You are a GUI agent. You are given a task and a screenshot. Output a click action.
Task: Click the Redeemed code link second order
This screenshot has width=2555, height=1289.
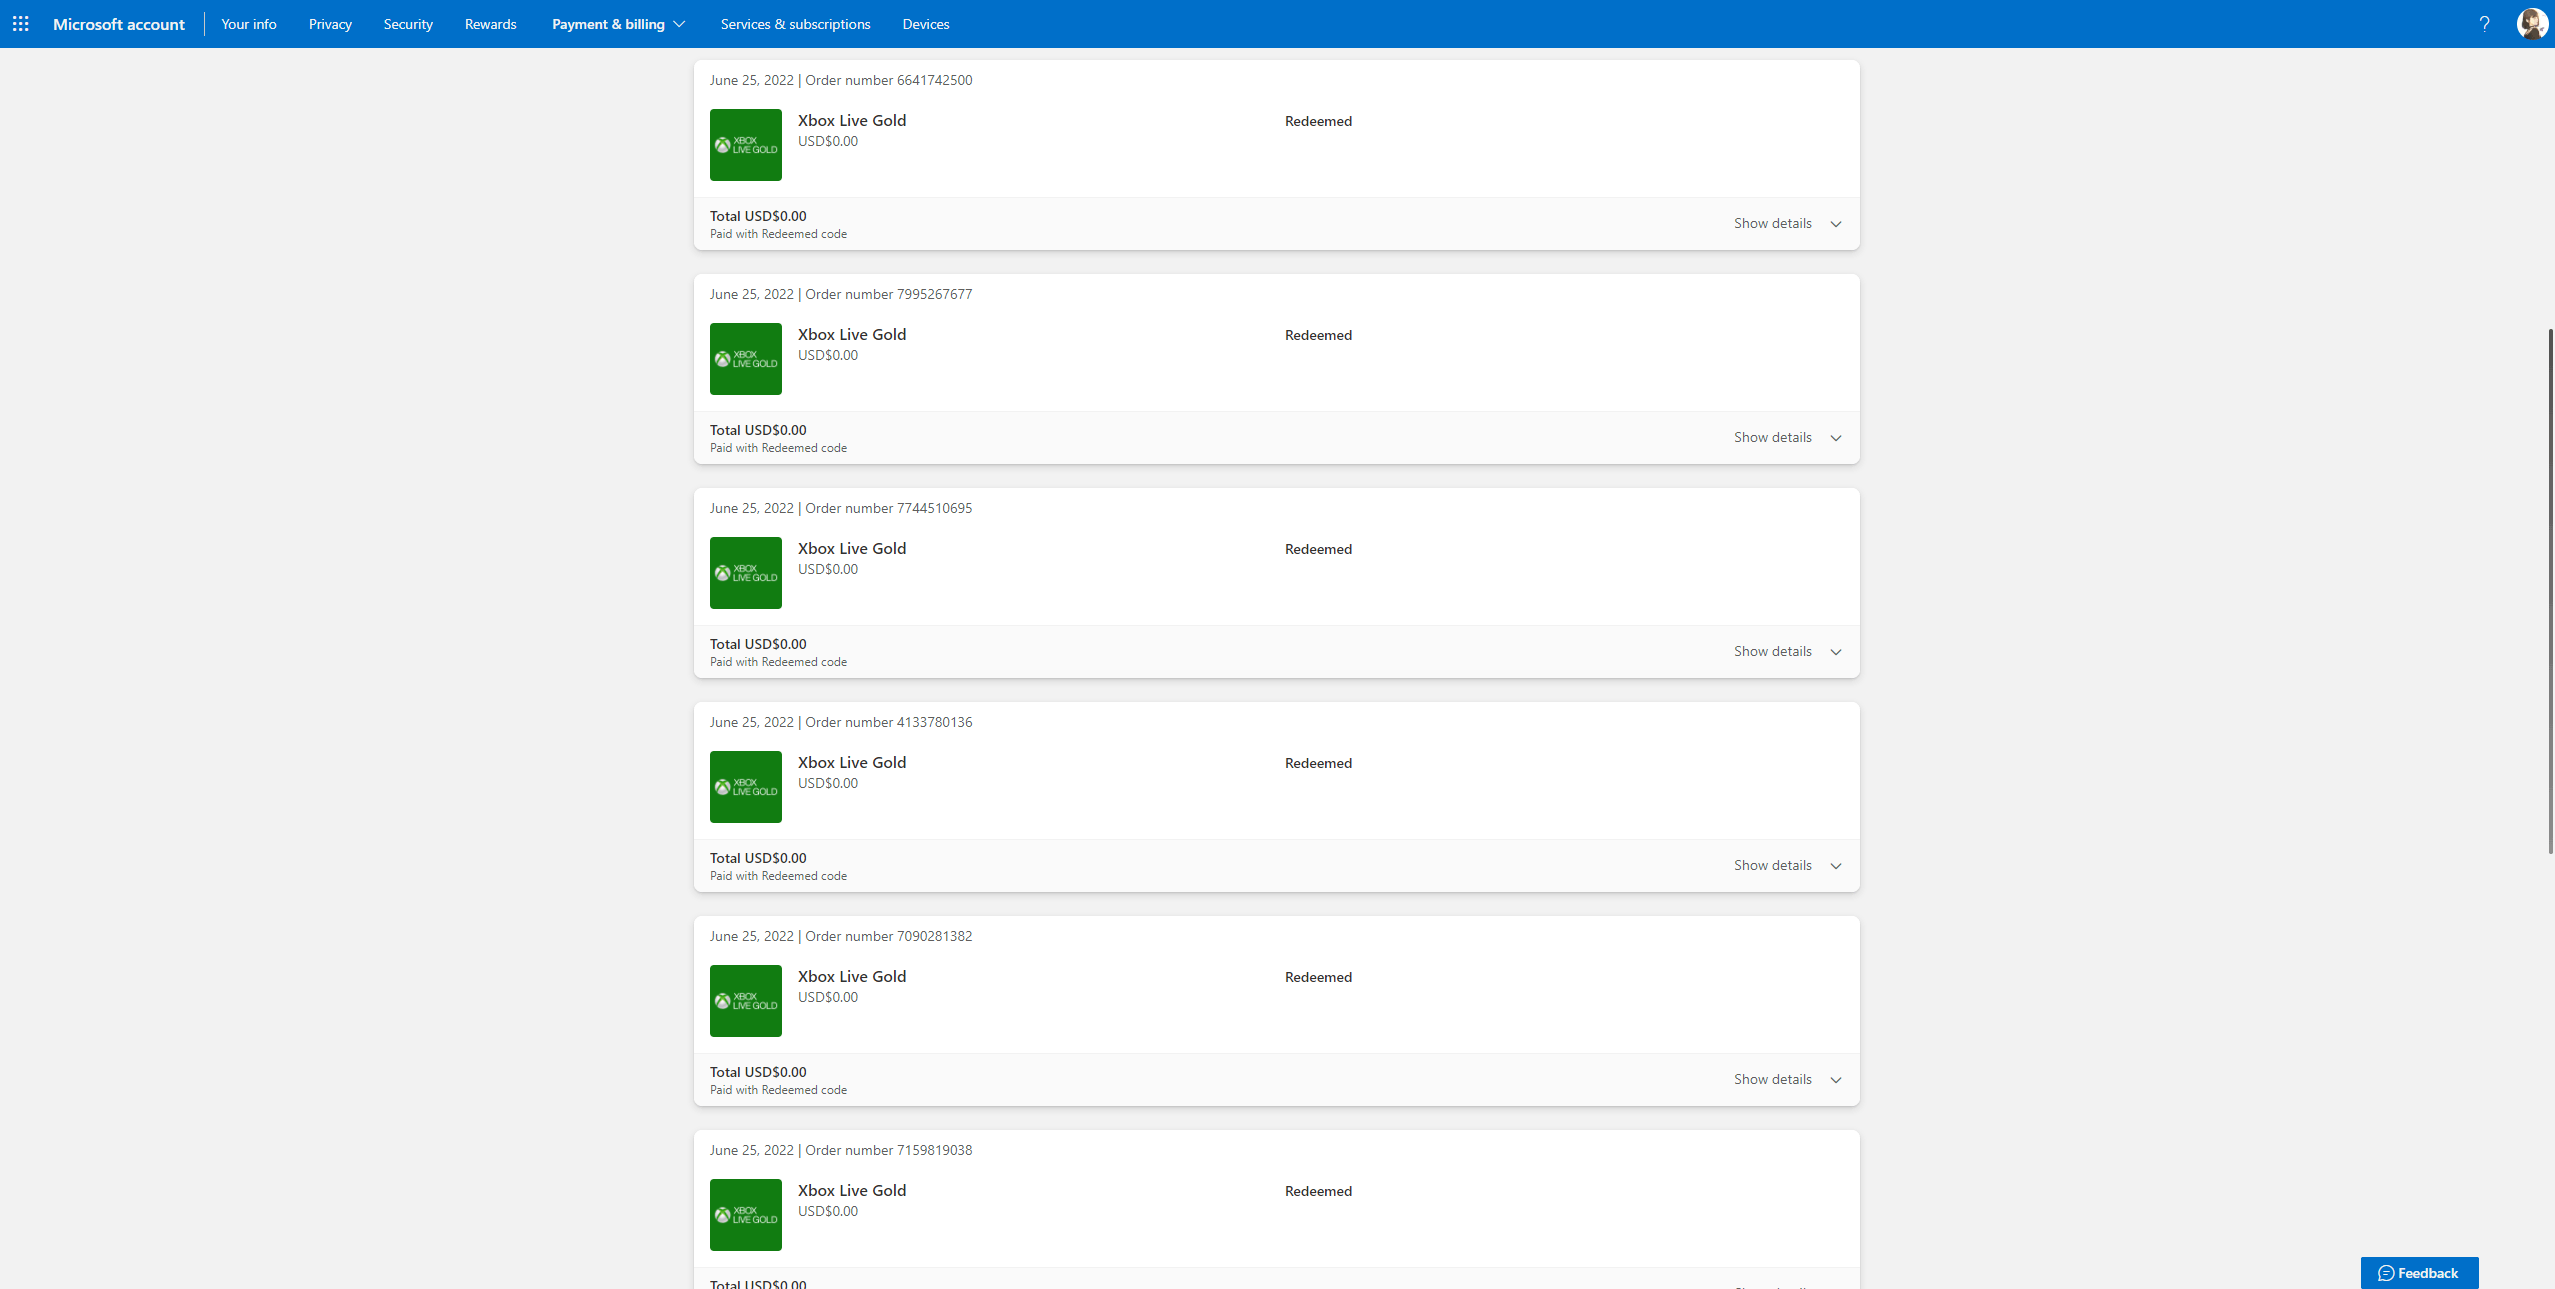point(805,447)
